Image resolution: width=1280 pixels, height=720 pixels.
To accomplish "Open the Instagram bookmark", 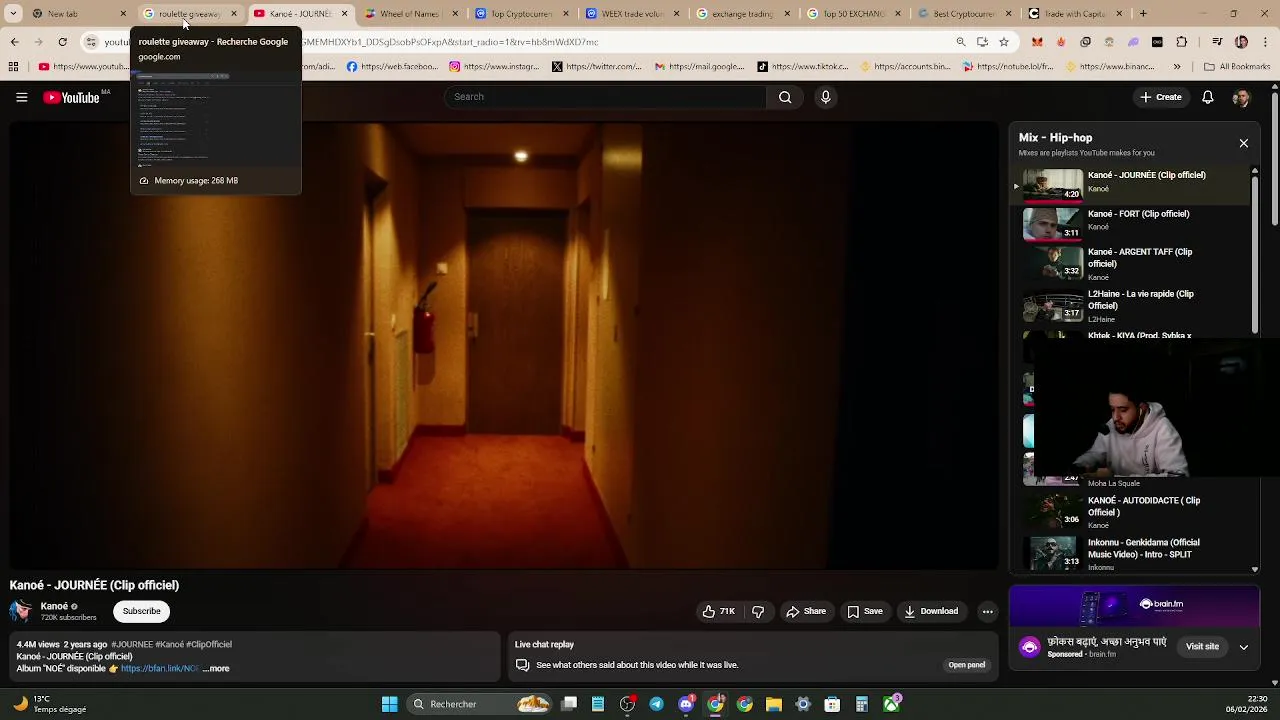I will (494, 67).
